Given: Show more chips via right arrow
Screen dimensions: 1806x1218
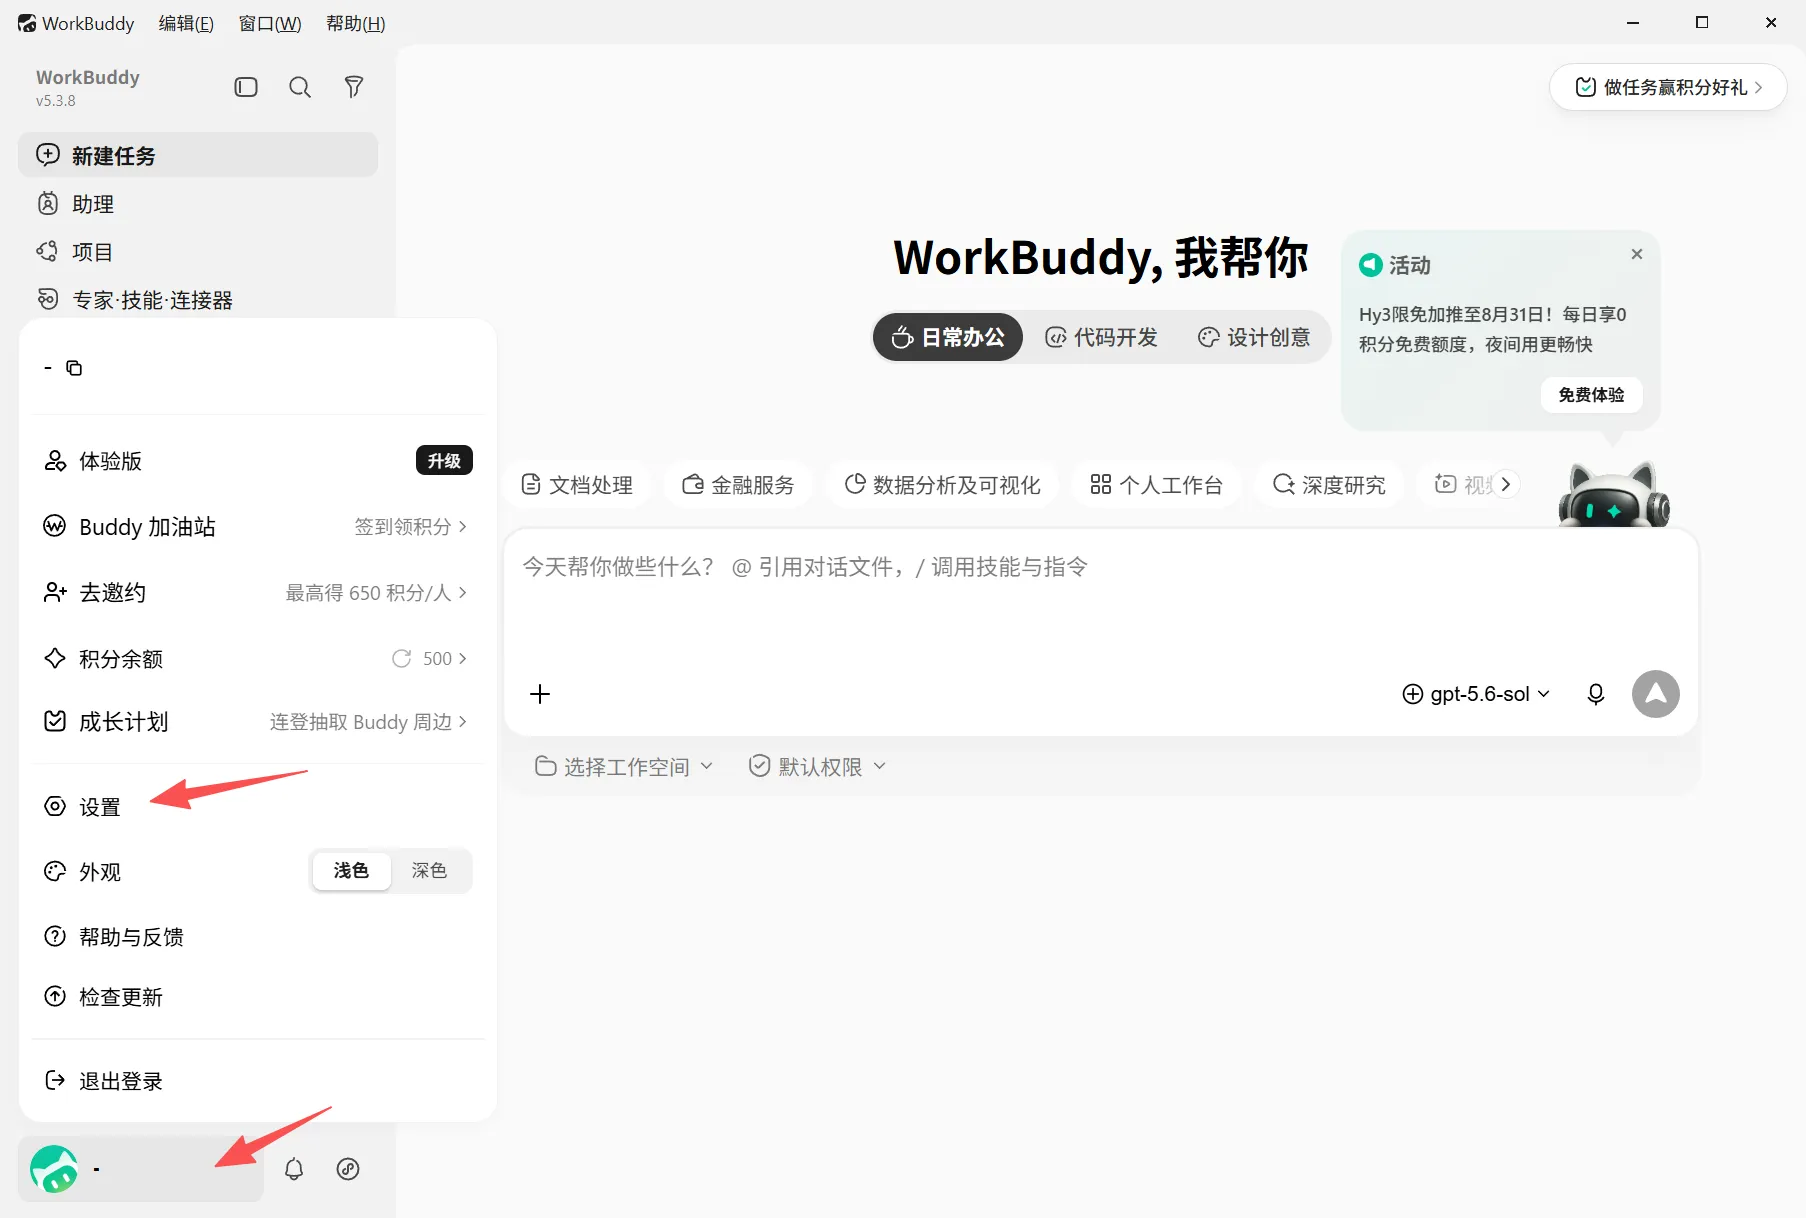Looking at the screenshot, I should [1505, 484].
